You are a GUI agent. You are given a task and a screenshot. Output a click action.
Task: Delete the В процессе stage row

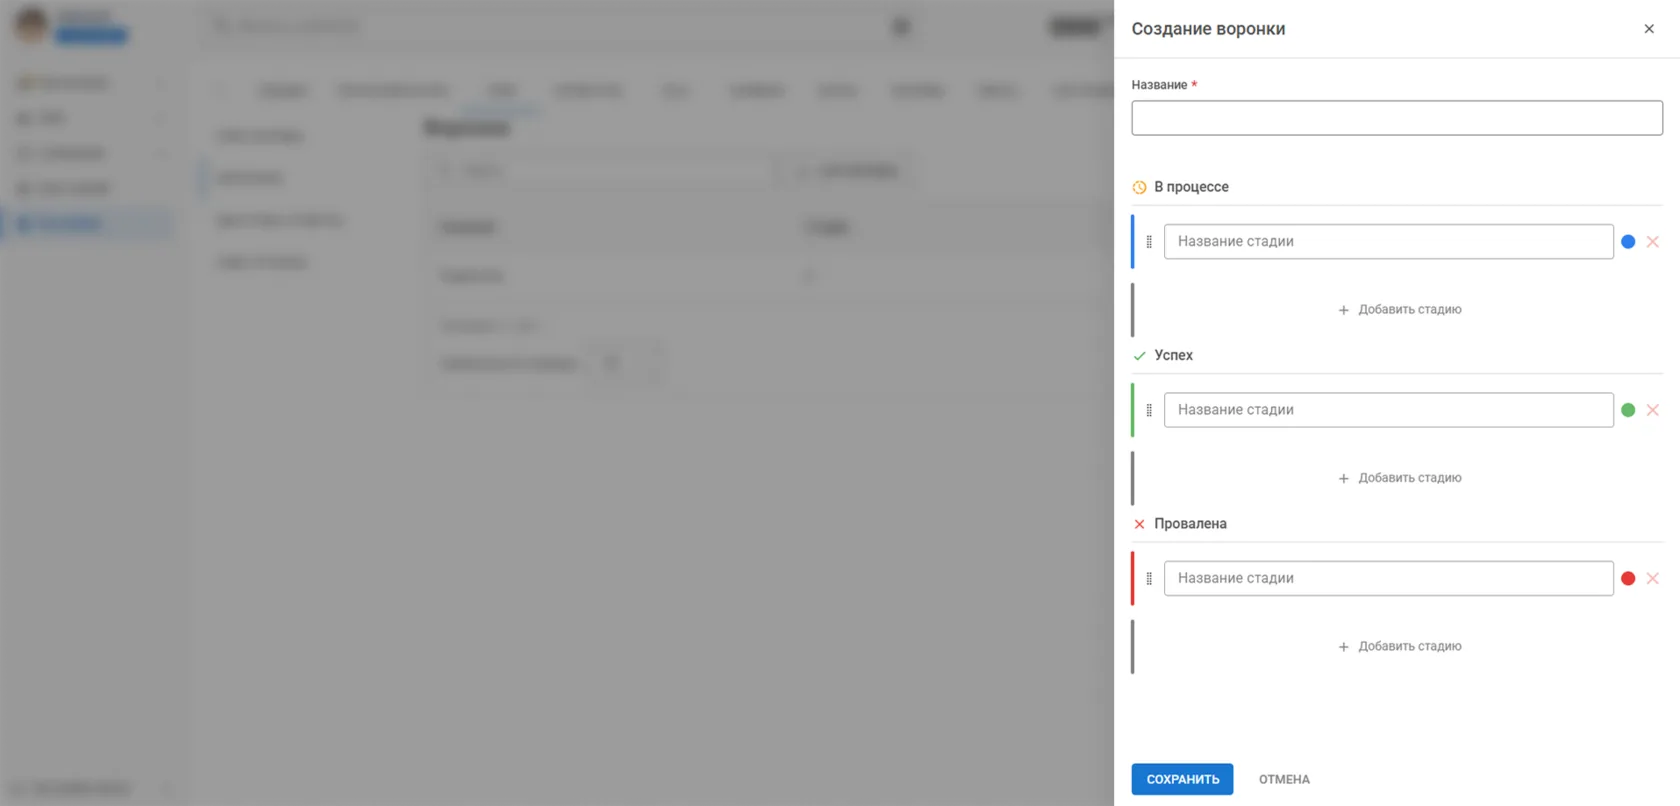tap(1653, 242)
